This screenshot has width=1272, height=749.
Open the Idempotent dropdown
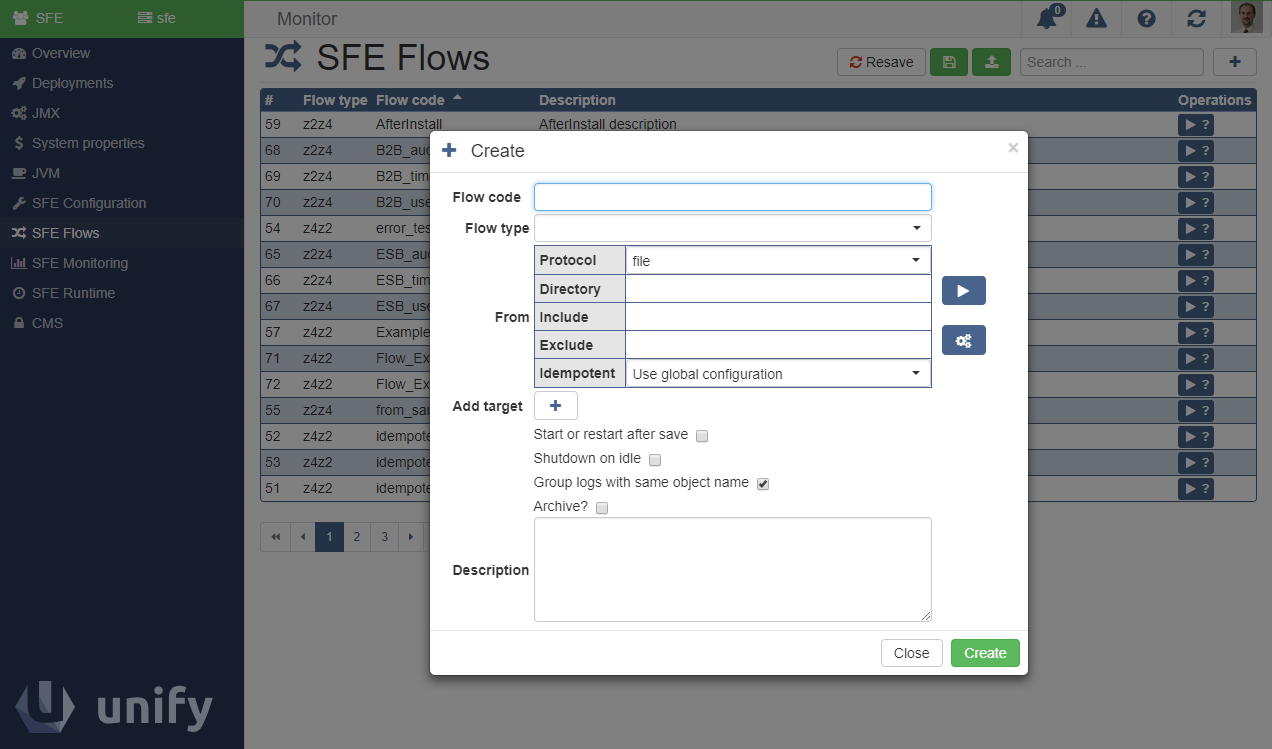pos(778,374)
